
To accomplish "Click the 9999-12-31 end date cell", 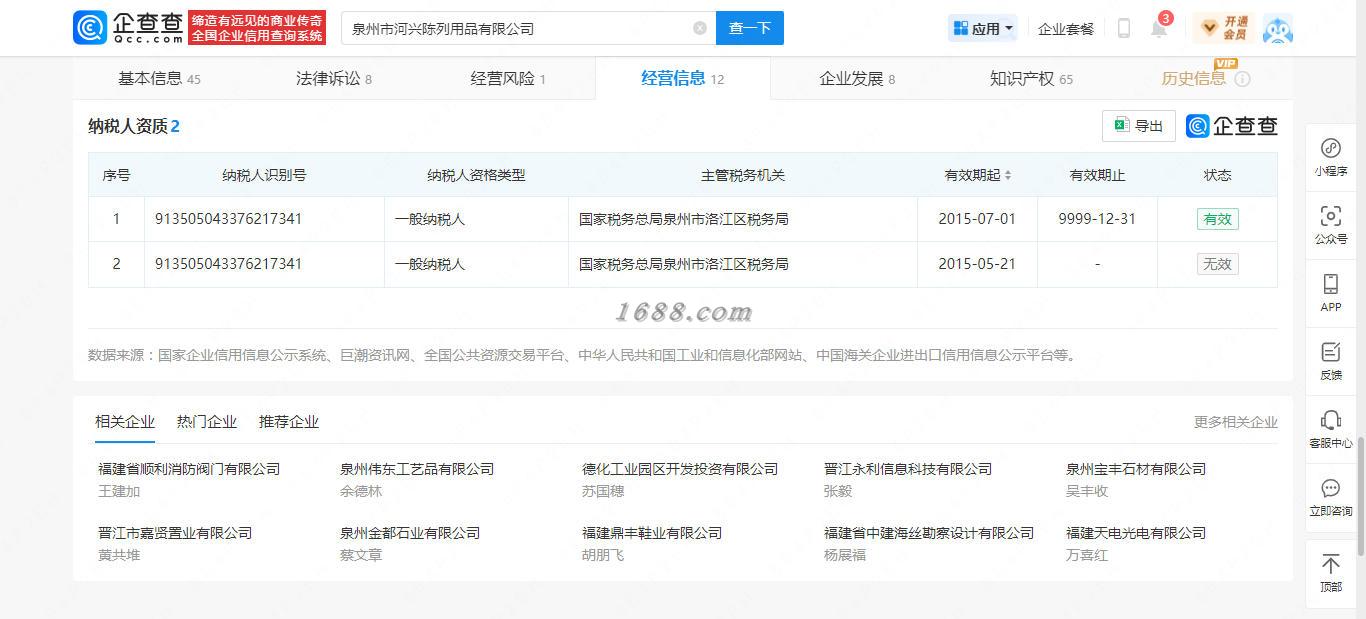I will tap(1097, 219).
